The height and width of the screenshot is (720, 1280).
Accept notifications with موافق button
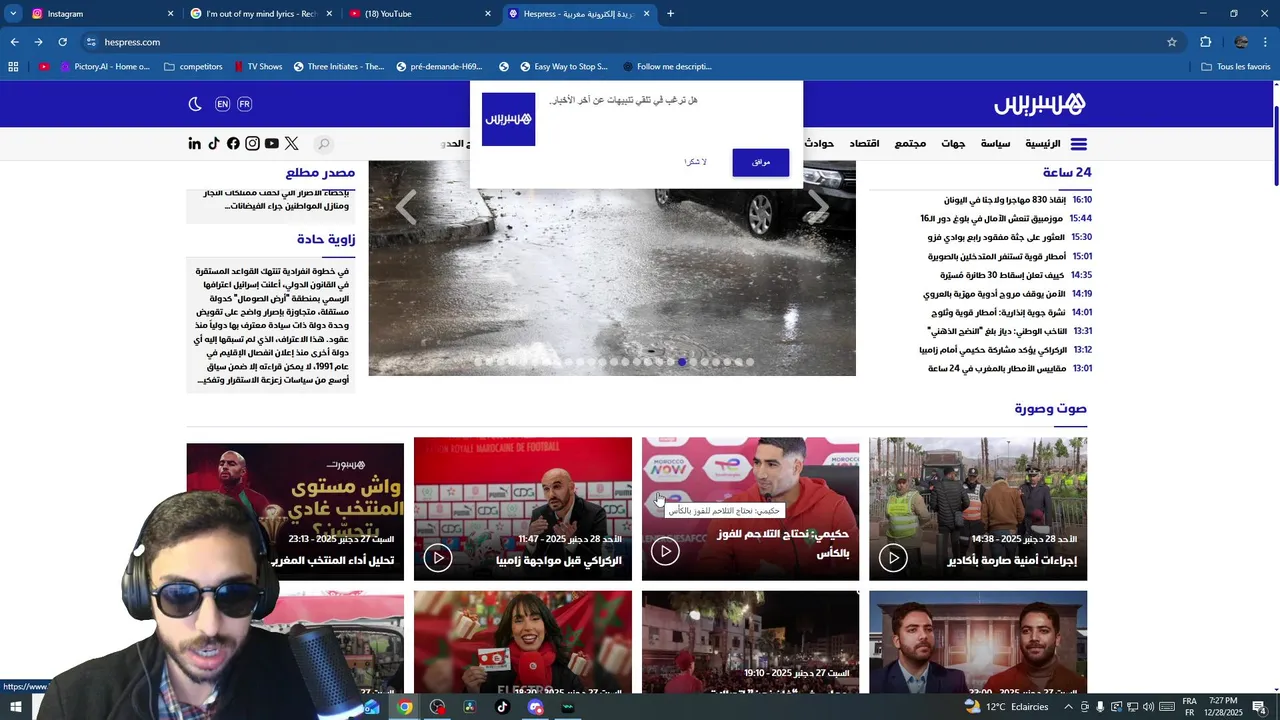(760, 162)
